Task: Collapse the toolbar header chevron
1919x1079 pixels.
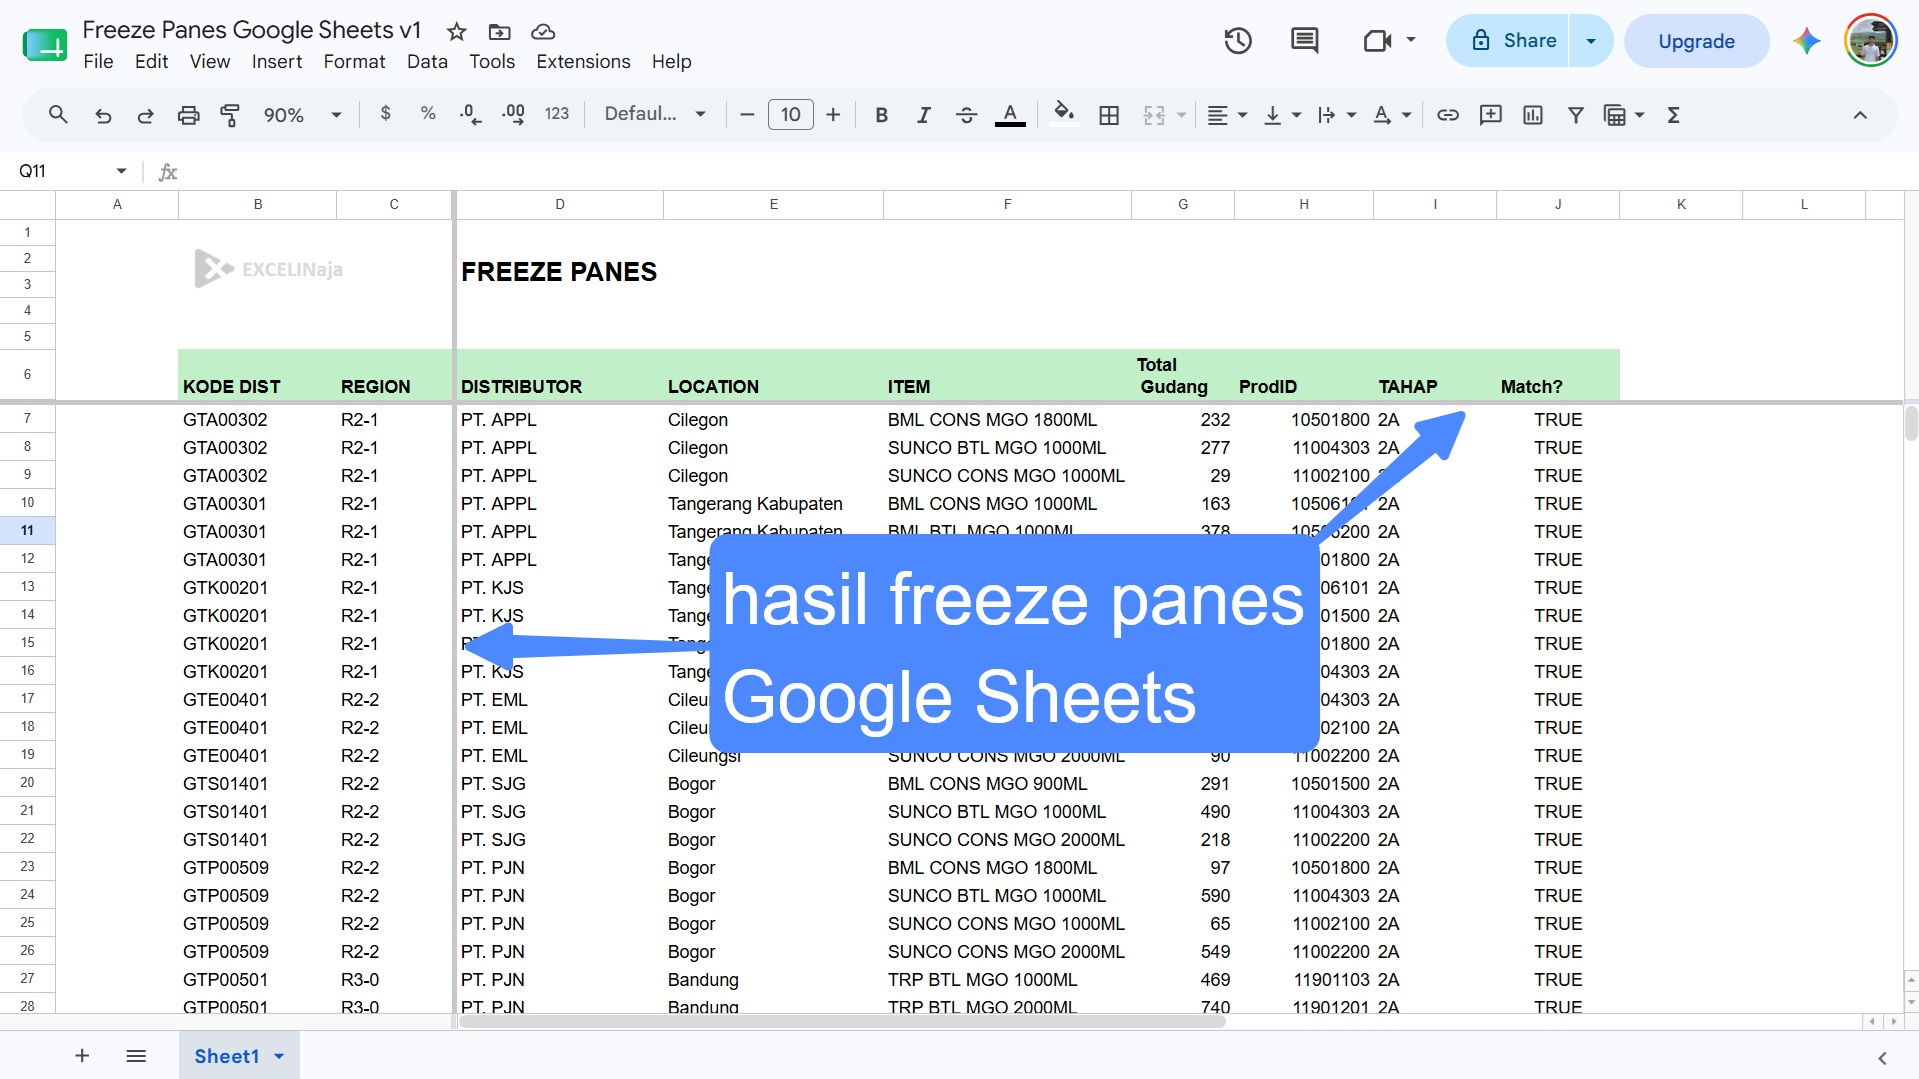Action: click(1860, 115)
